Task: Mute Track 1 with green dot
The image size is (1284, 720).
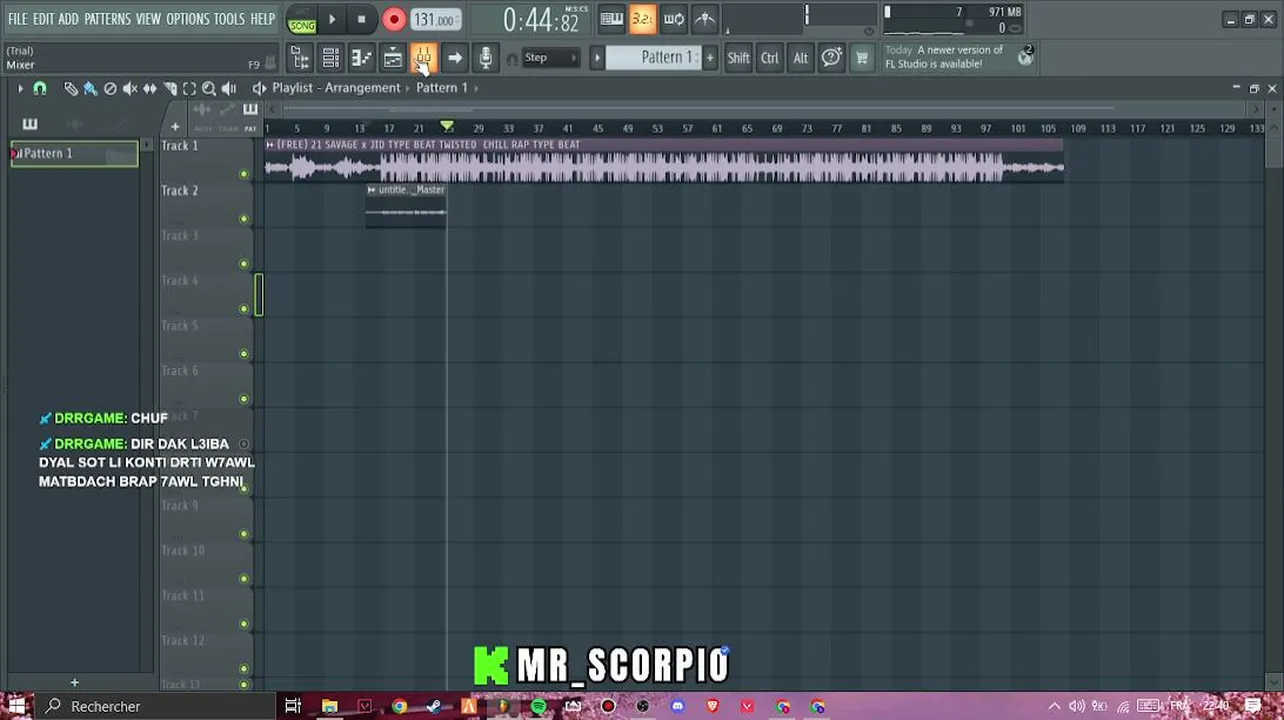Action: 243,175
